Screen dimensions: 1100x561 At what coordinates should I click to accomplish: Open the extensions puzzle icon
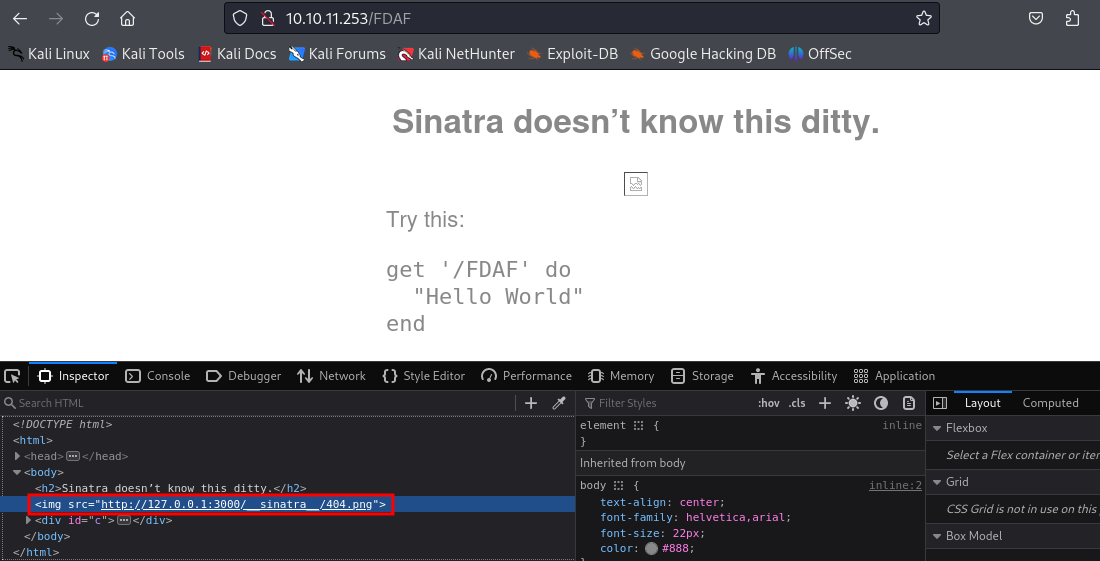(1073, 18)
